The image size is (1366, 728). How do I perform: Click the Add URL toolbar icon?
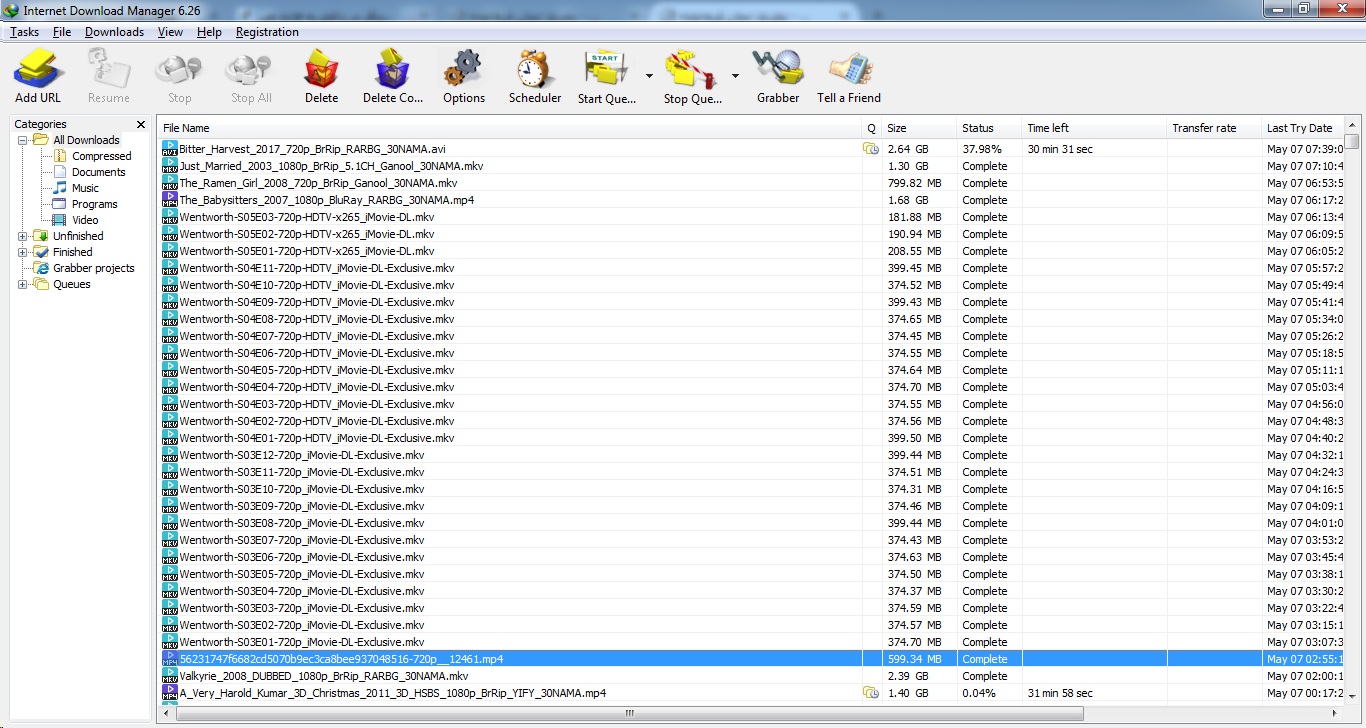tap(38, 69)
